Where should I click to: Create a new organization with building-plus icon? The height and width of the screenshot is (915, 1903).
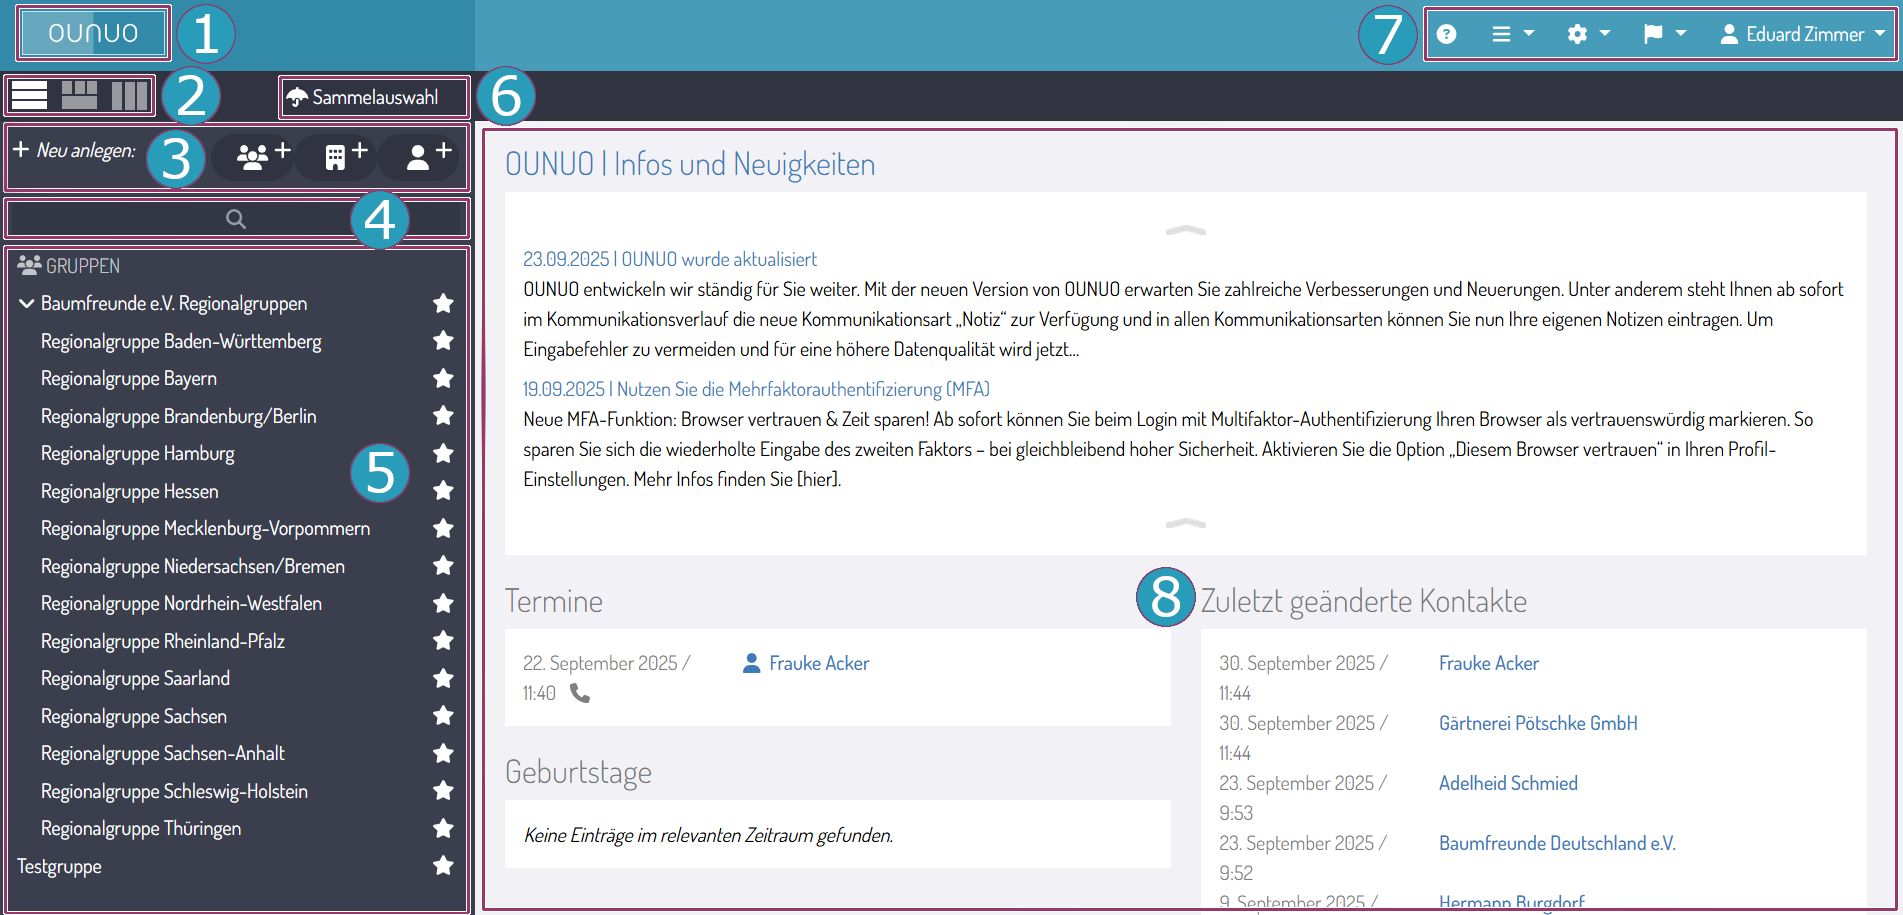tap(346, 155)
